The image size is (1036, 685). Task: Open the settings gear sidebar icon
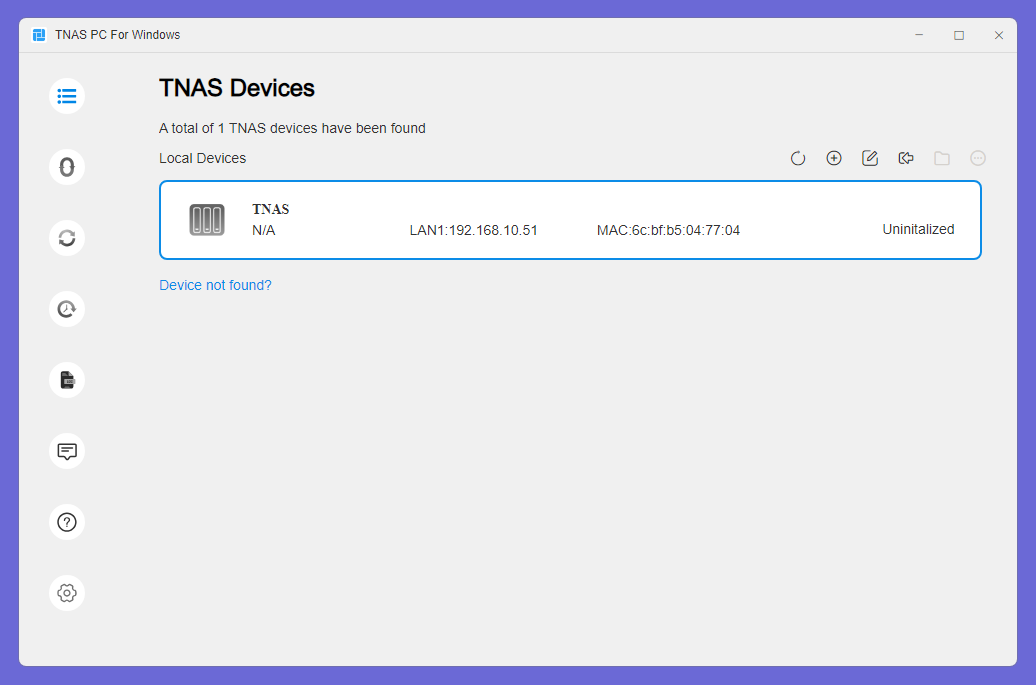click(x=67, y=593)
